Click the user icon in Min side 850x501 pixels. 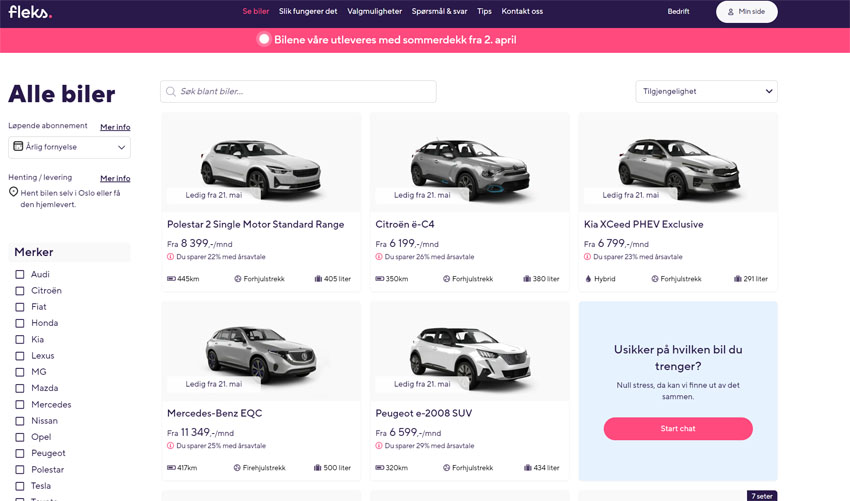[731, 12]
